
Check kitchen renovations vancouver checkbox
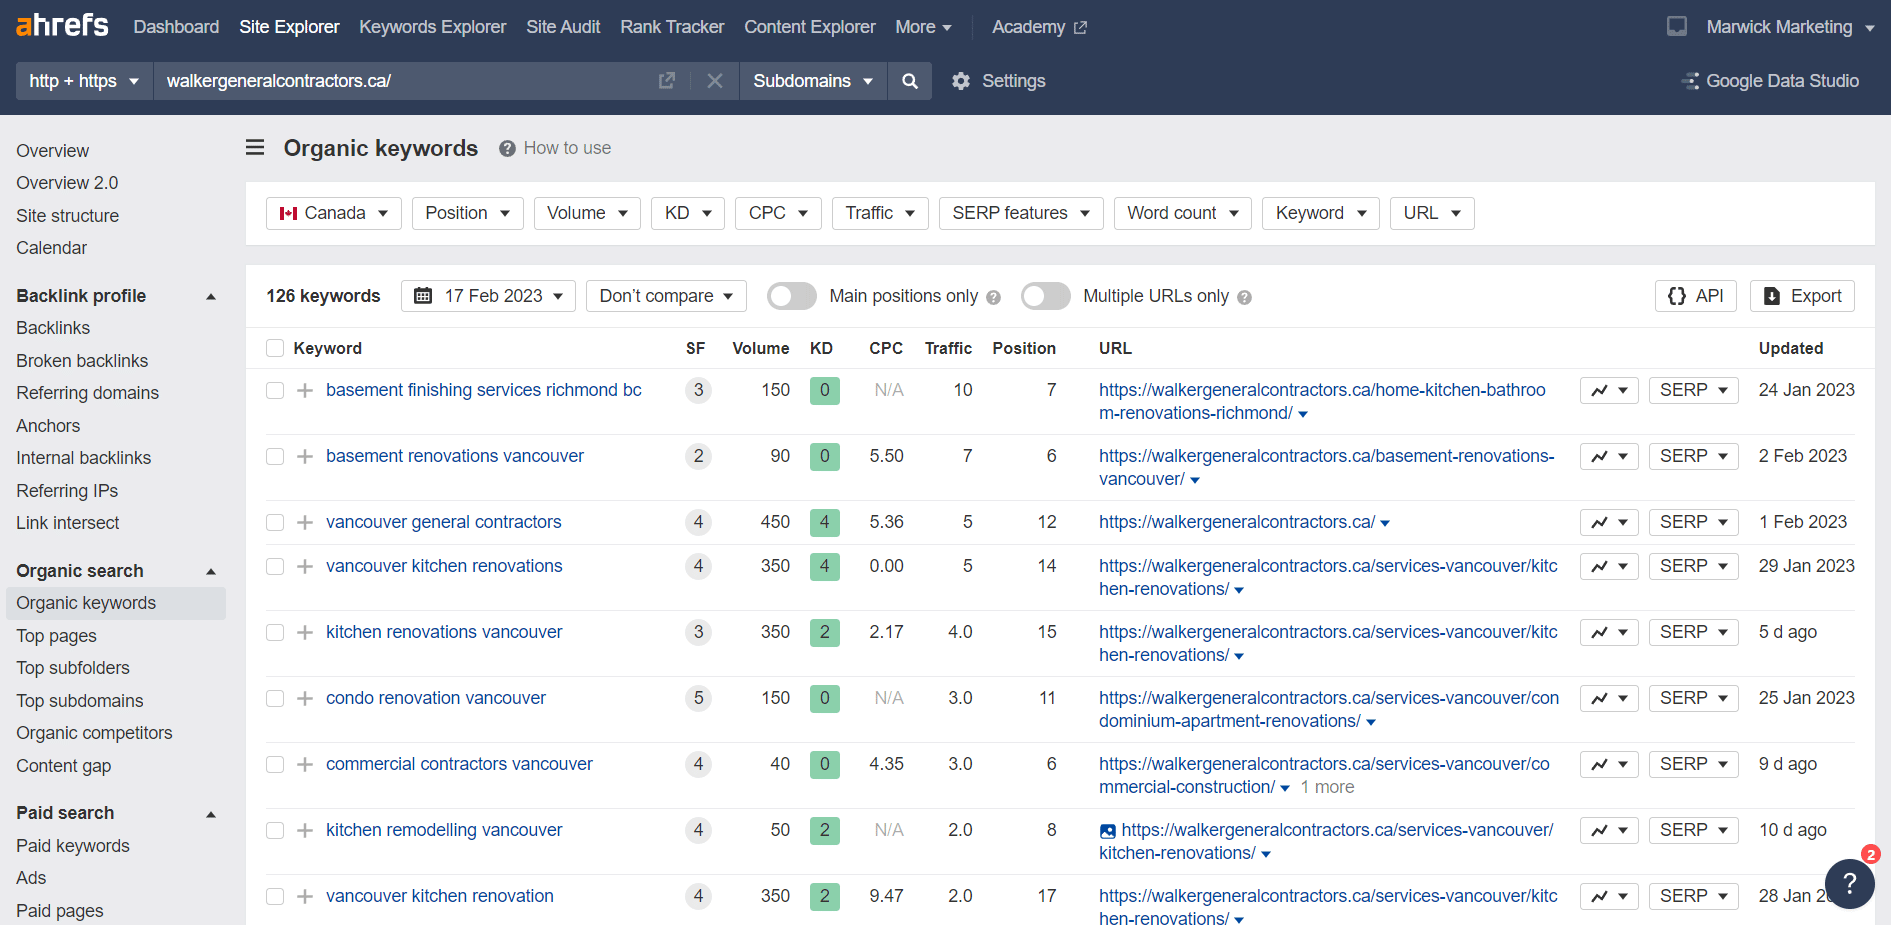[275, 632]
